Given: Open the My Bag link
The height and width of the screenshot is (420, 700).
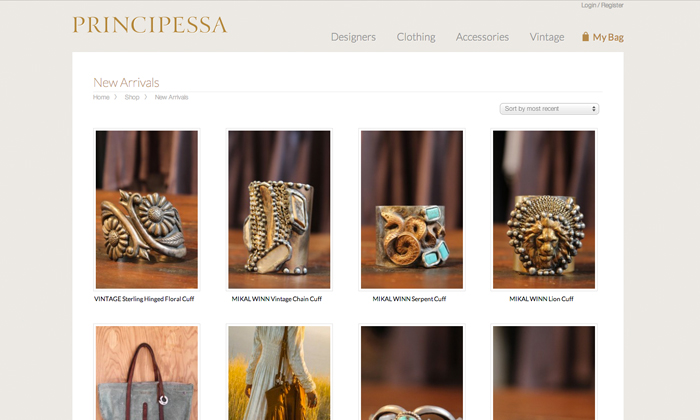Looking at the screenshot, I should 608,37.
